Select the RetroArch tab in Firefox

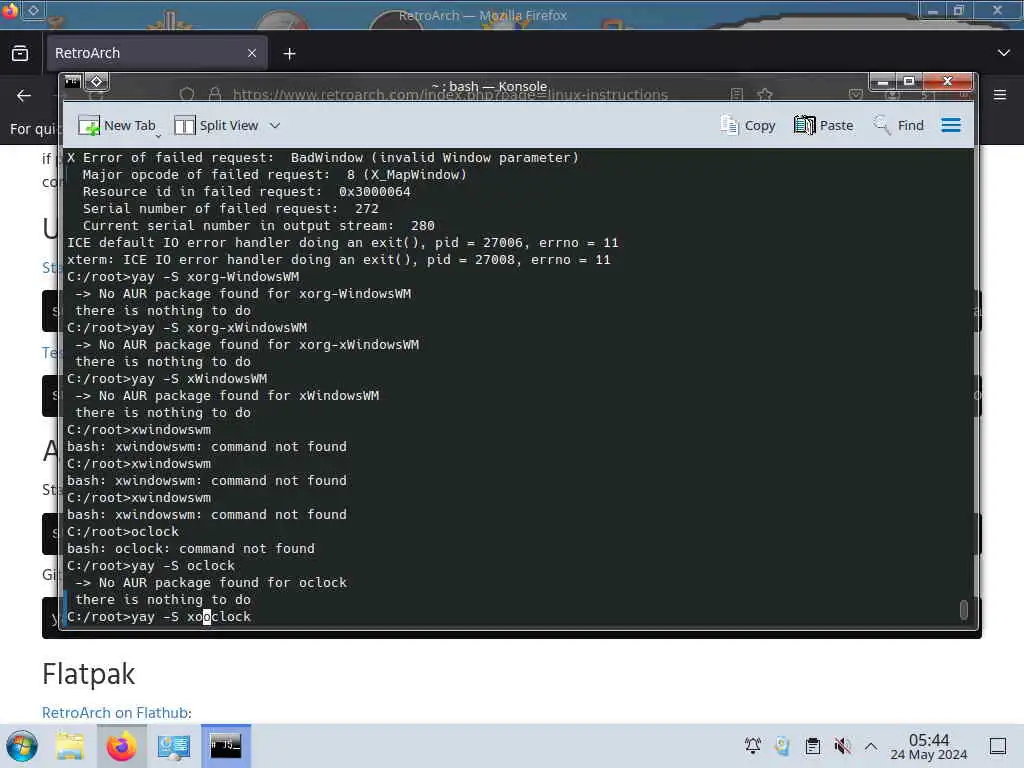coord(157,54)
